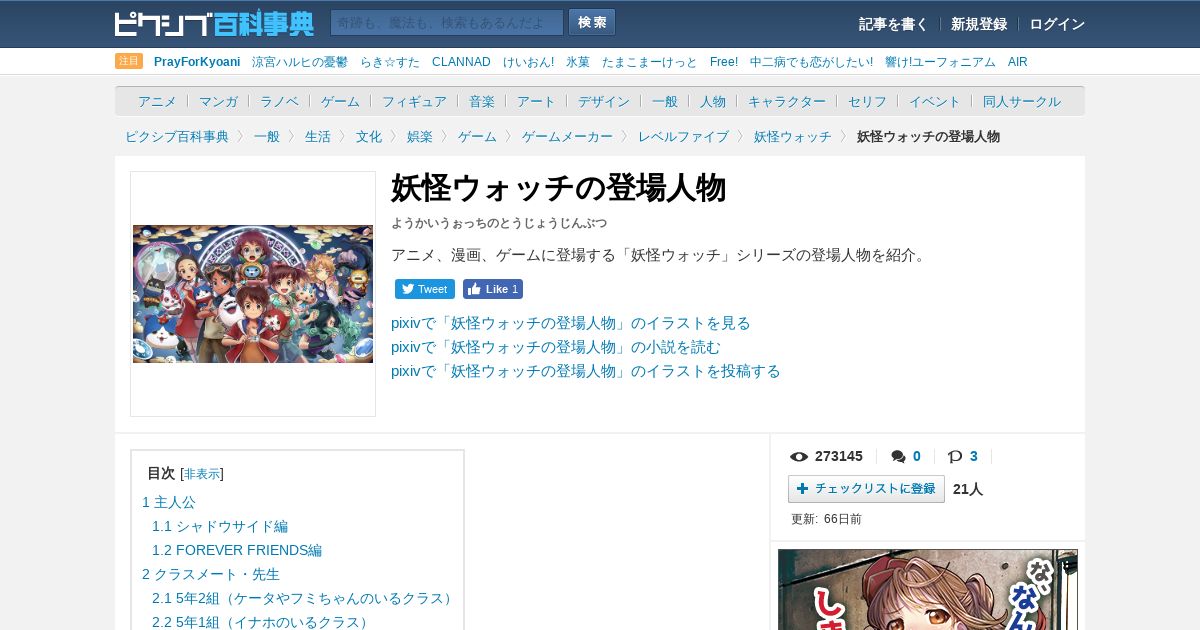Image resolution: width=1200 pixels, height=630 pixels.
Task: Click the Facebook Like button
Action: click(493, 289)
